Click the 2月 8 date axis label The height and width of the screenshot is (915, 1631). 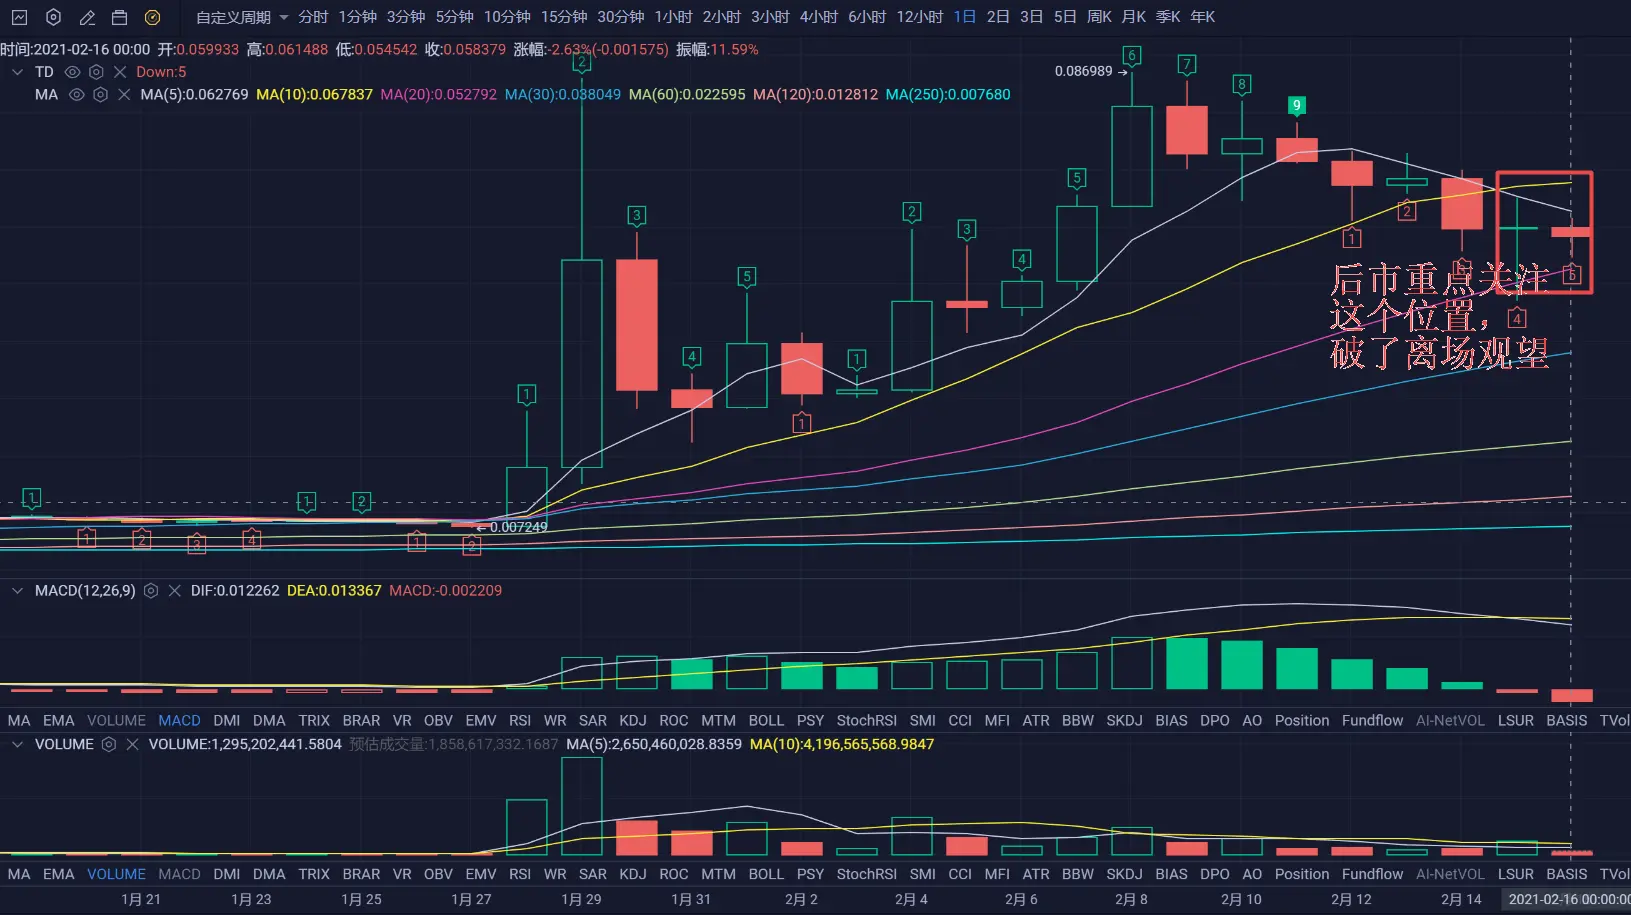point(1131,900)
